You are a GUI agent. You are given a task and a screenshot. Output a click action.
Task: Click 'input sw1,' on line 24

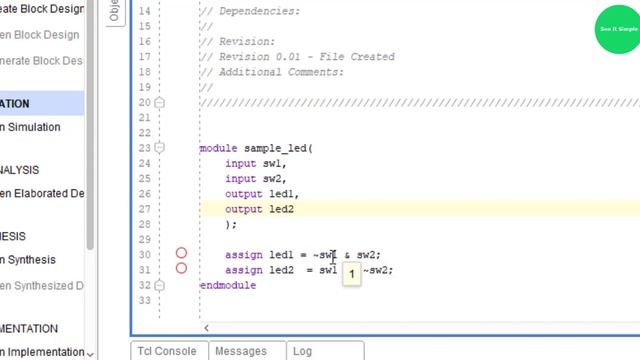pyautogui.click(x=256, y=164)
